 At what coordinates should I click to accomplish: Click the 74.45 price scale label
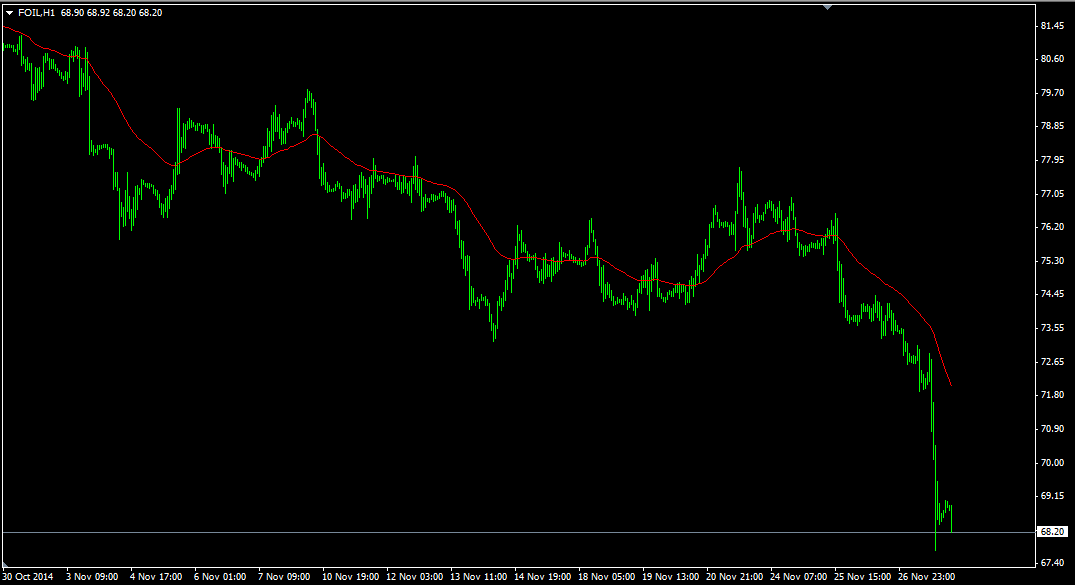(x=1052, y=294)
